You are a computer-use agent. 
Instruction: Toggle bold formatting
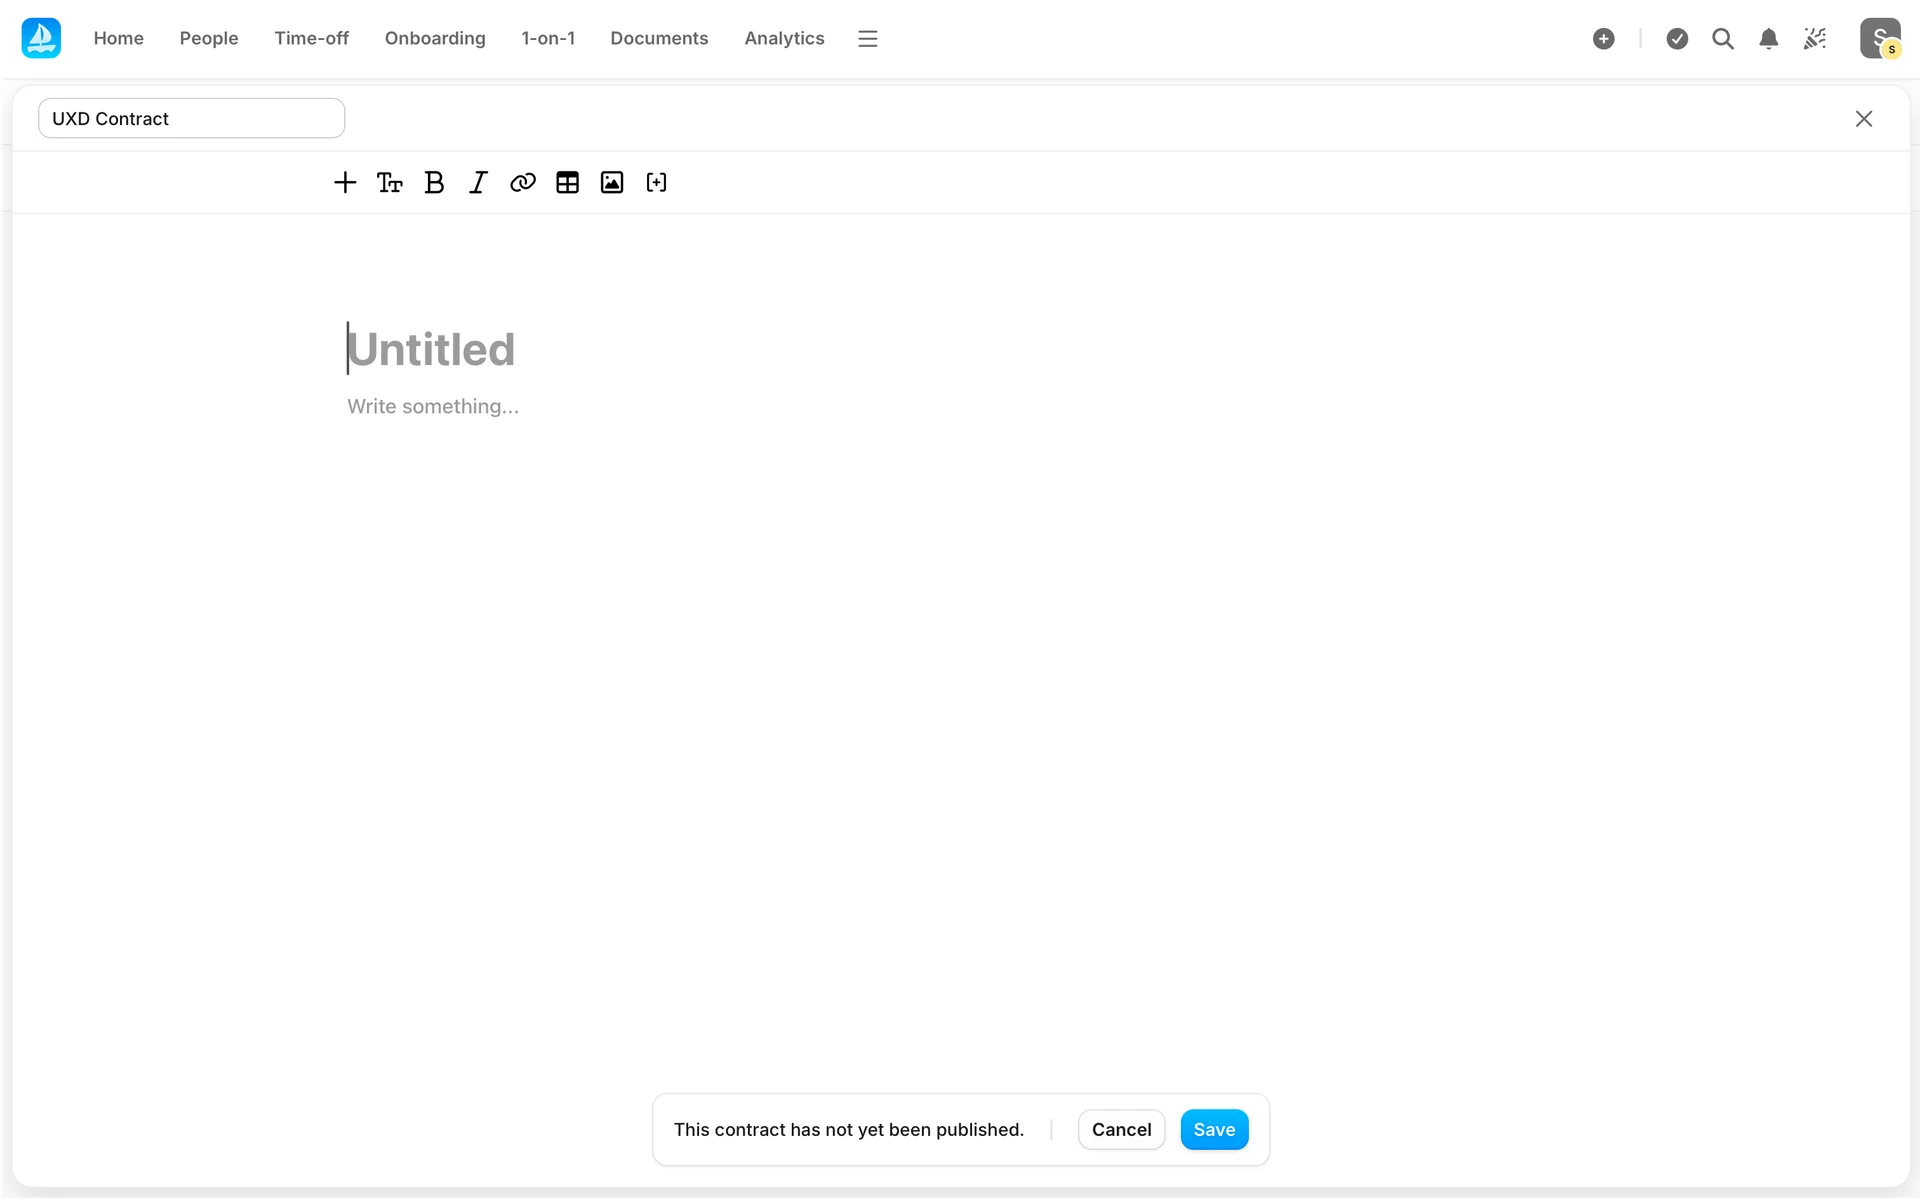coord(434,182)
